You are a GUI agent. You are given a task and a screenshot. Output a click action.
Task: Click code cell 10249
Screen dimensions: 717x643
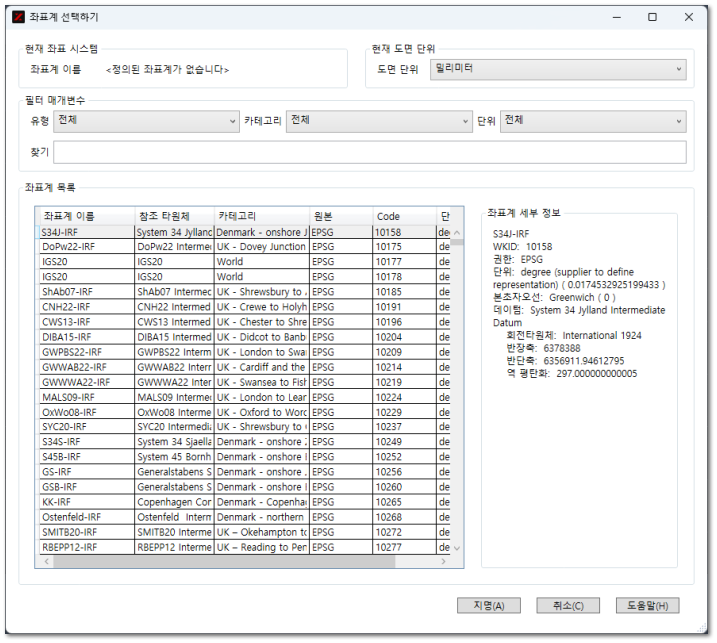pos(405,442)
